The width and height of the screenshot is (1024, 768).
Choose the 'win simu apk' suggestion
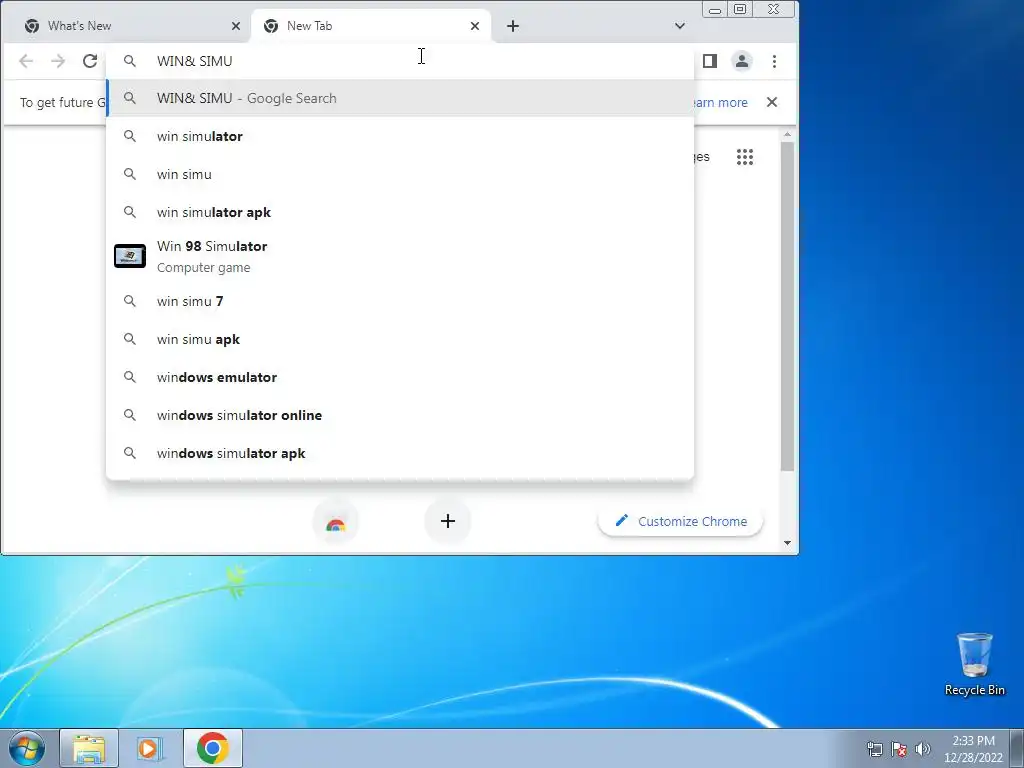pos(400,339)
